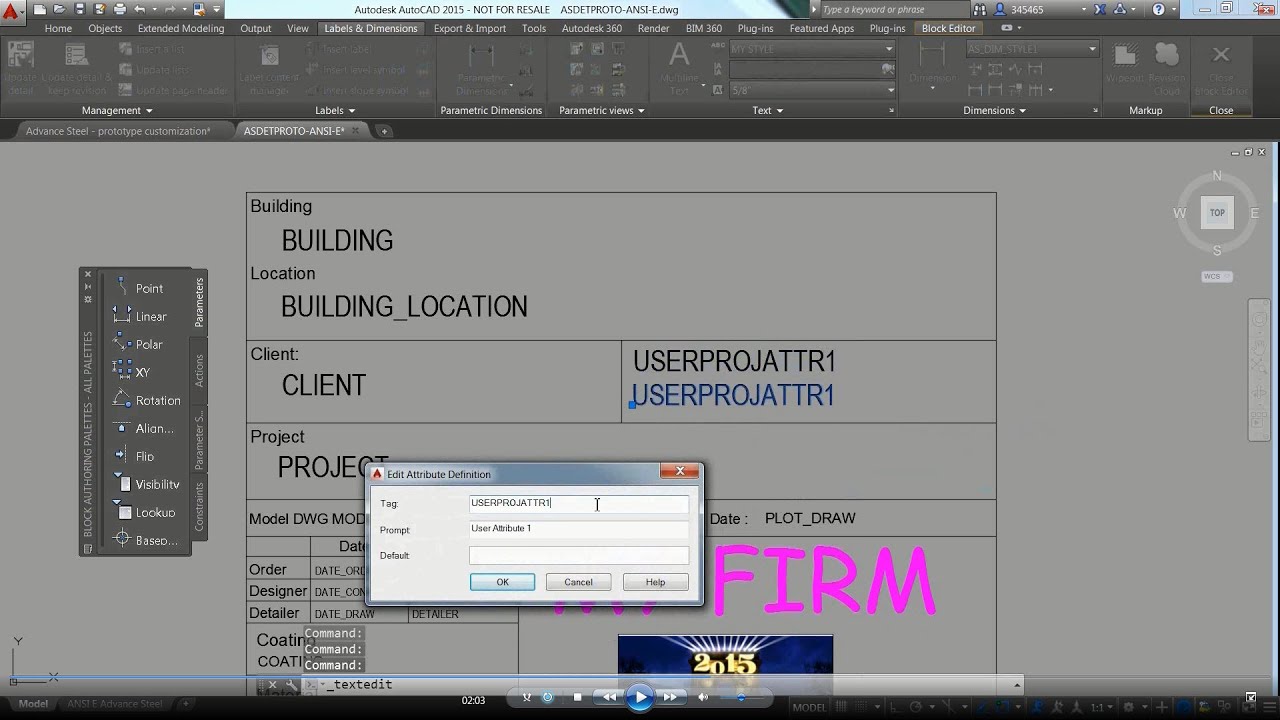Select the Lookup parameter tool
Screen dimensions: 1280x720
pyautogui.click(x=143, y=512)
